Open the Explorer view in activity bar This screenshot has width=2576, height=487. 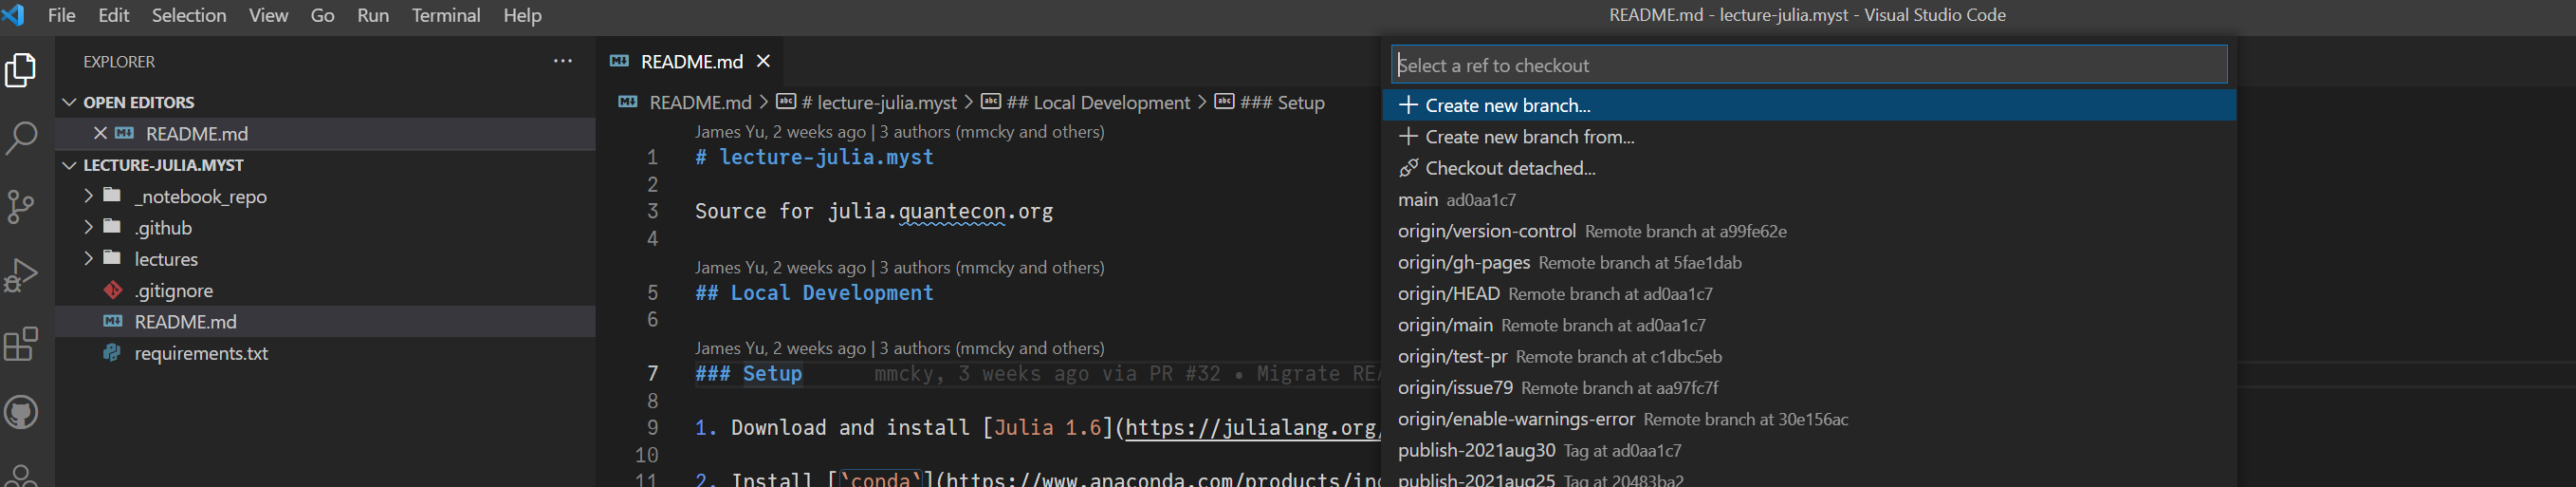[21, 71]
